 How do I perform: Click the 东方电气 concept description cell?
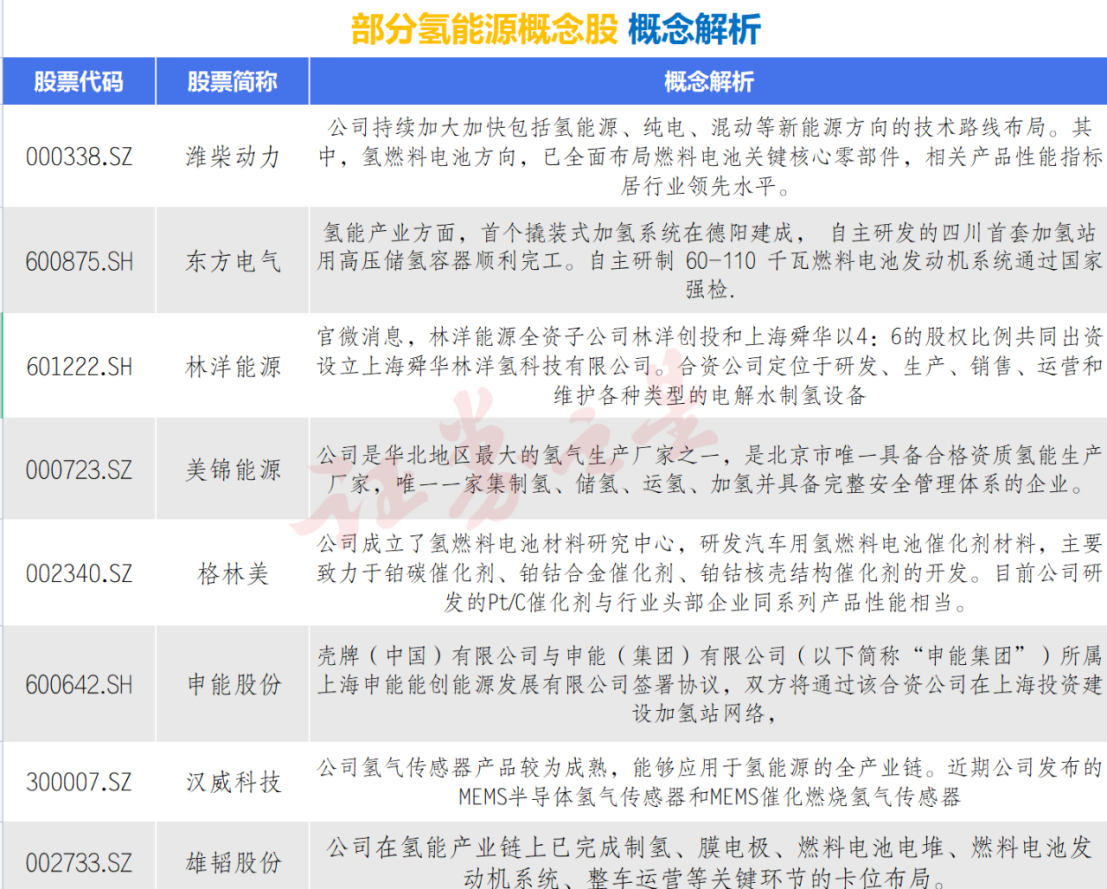click(x=708, y=261)
